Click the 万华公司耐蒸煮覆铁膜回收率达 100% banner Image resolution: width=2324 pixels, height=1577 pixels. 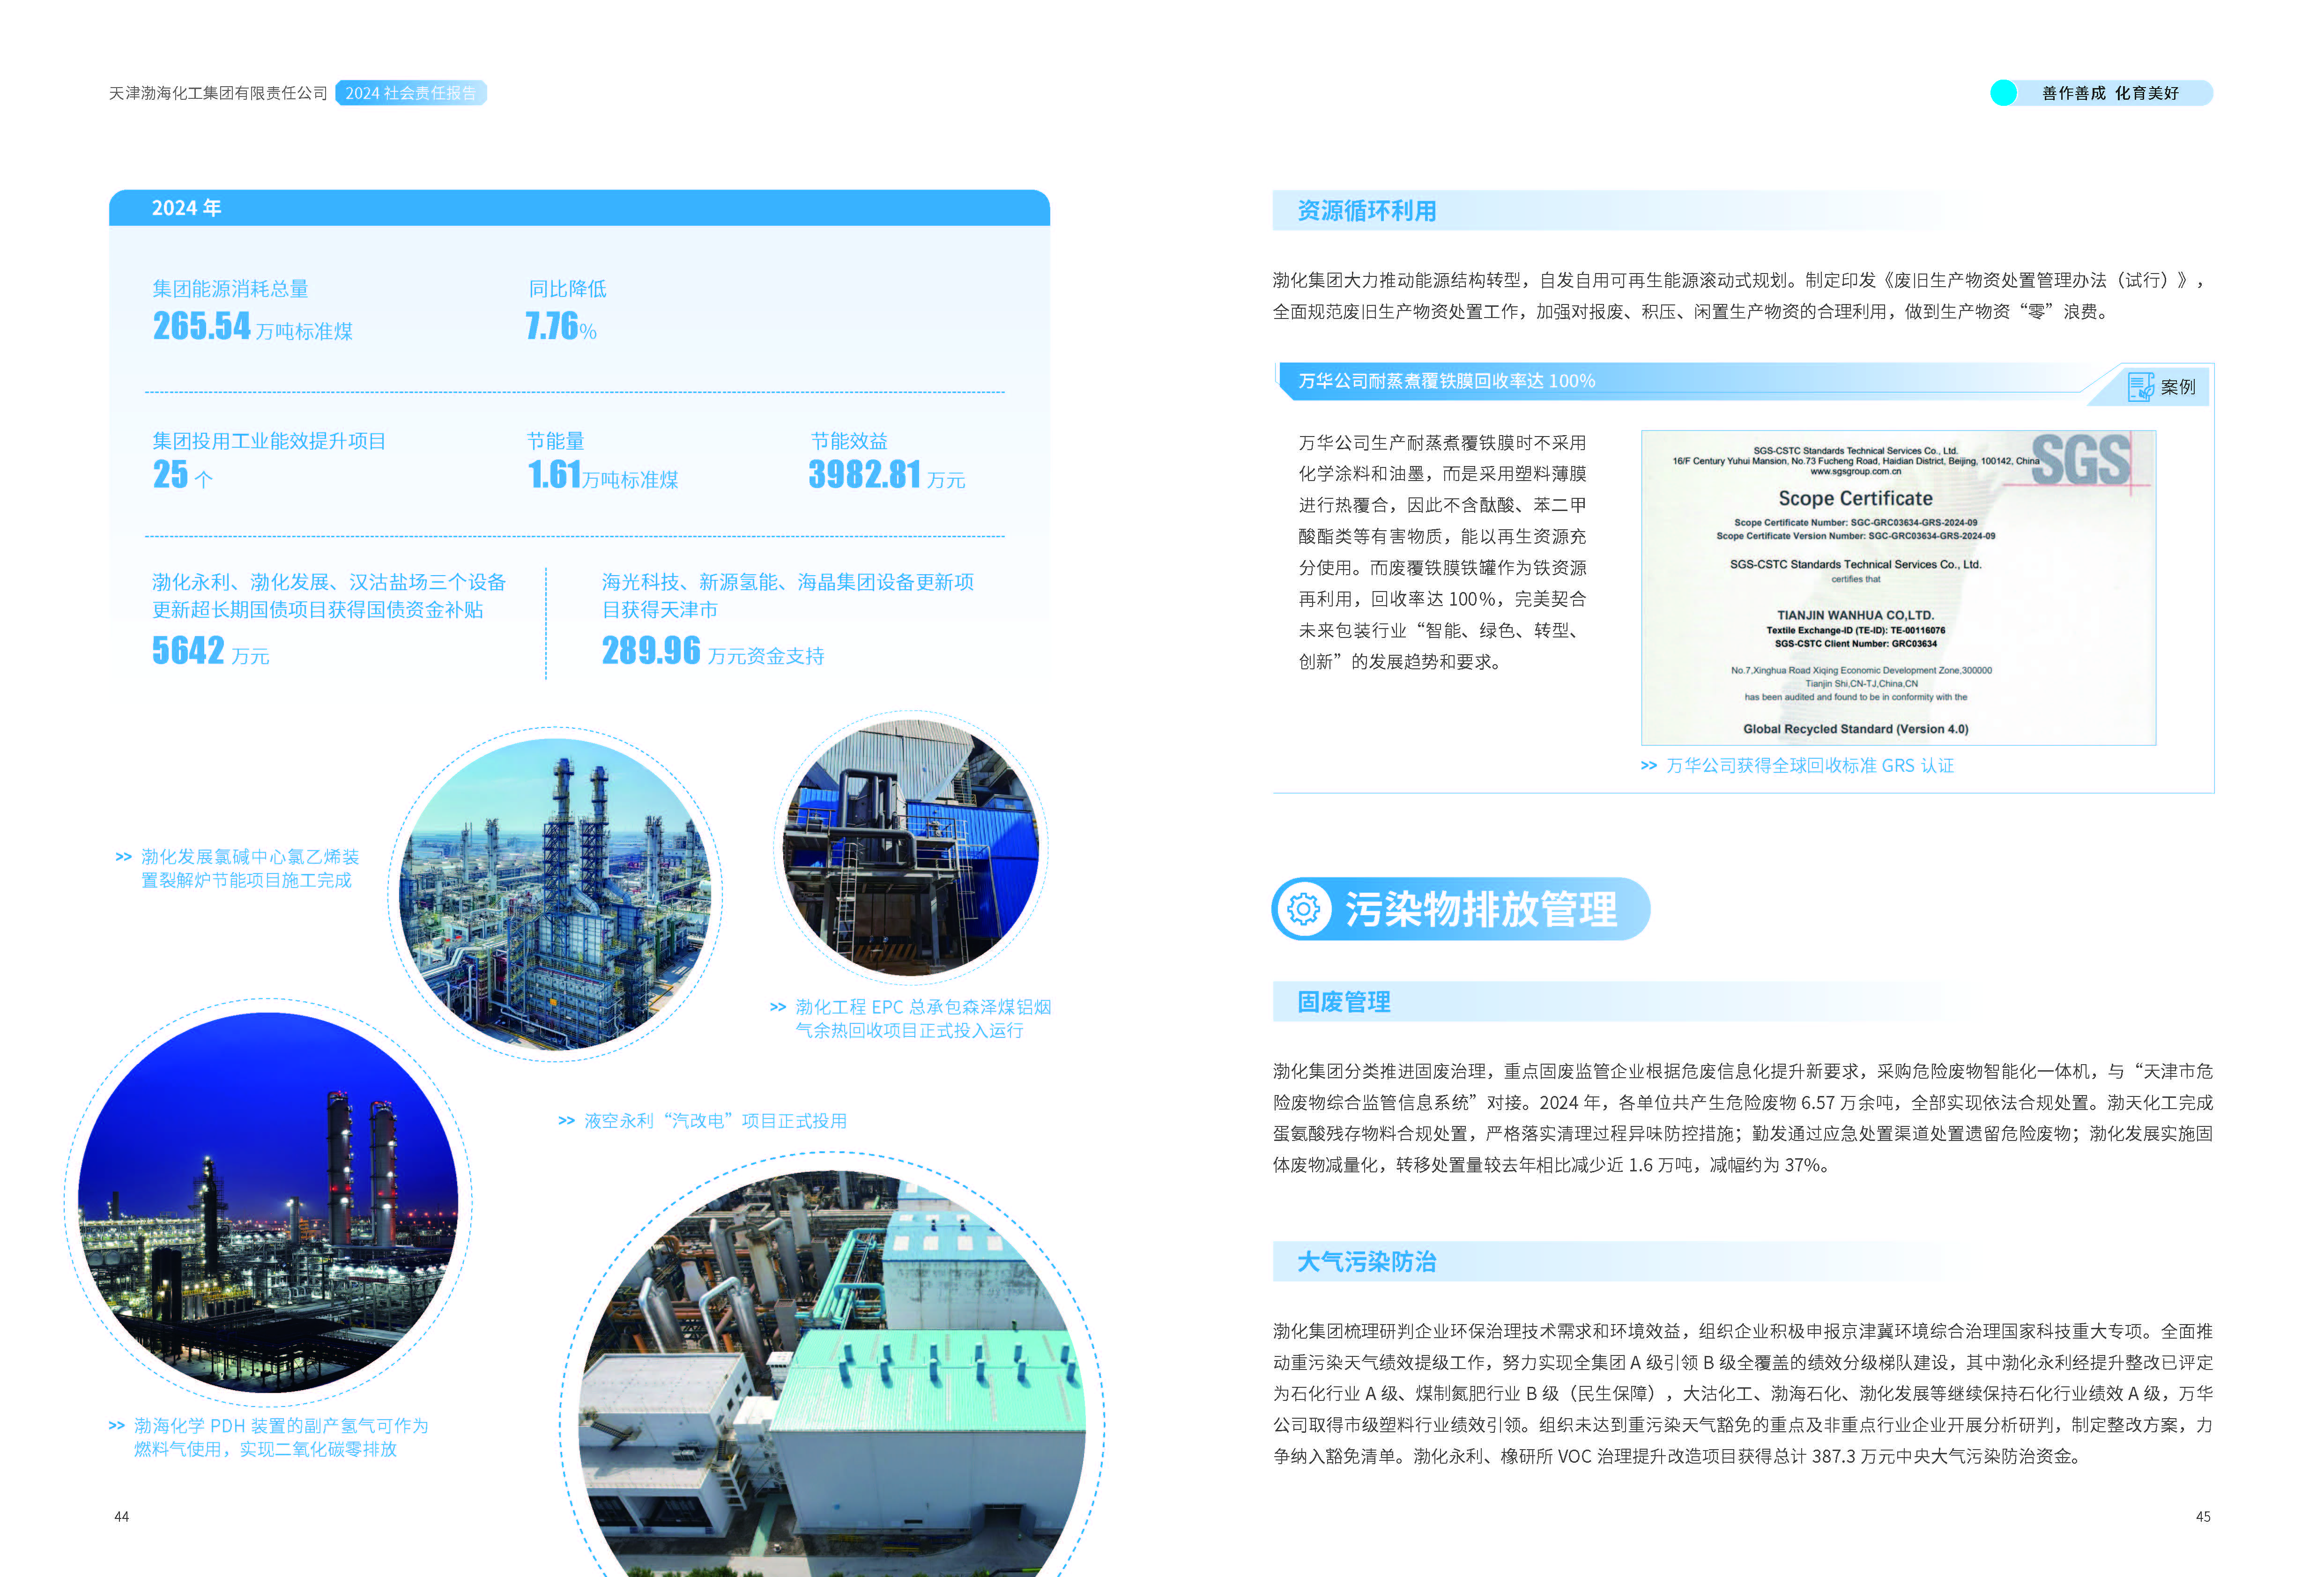[1446, 381]
